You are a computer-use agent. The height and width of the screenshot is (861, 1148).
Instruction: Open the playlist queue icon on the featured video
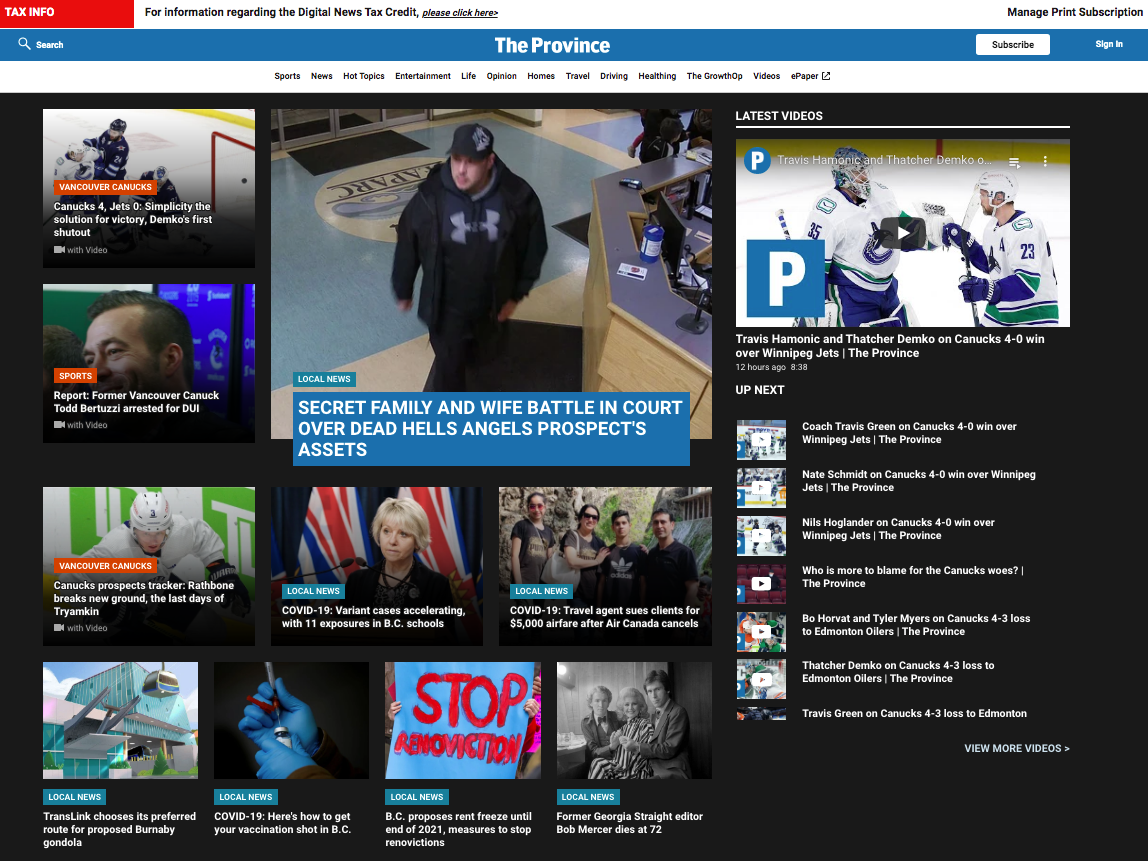pos(1014,160)
